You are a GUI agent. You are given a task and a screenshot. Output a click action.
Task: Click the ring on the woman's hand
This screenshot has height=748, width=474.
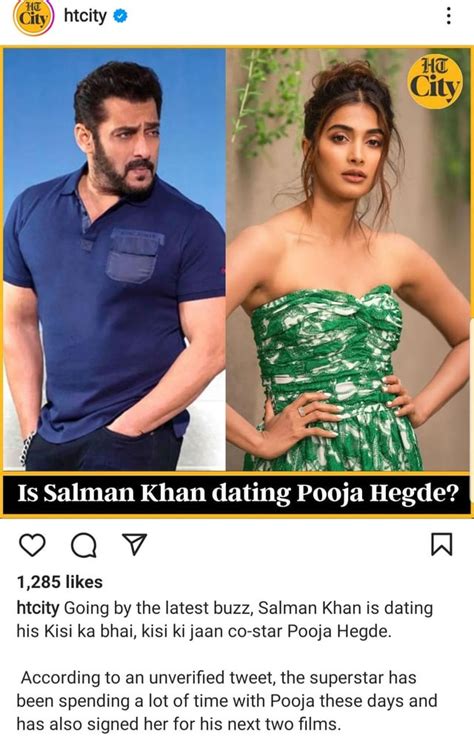click(x=301, y=410)
